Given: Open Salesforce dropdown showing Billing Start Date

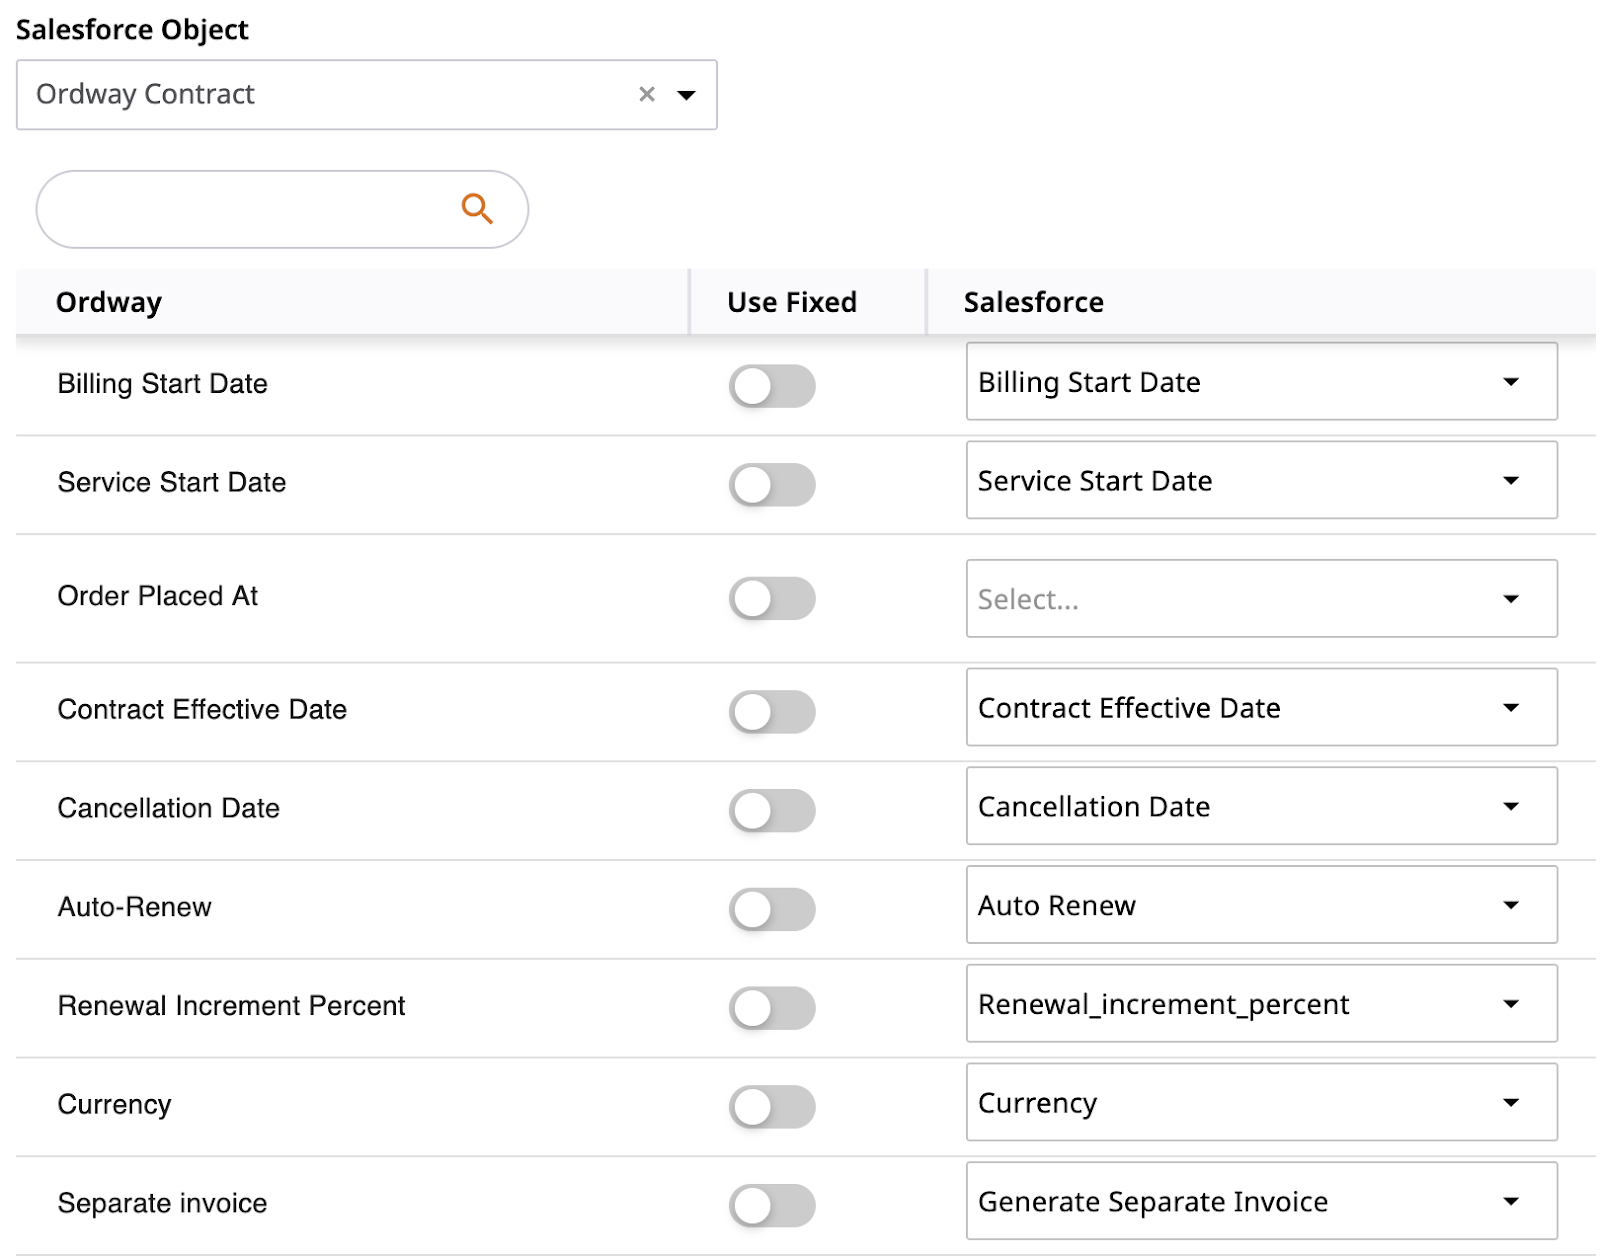Looking at the screenshot, I should coord(1261,381).
